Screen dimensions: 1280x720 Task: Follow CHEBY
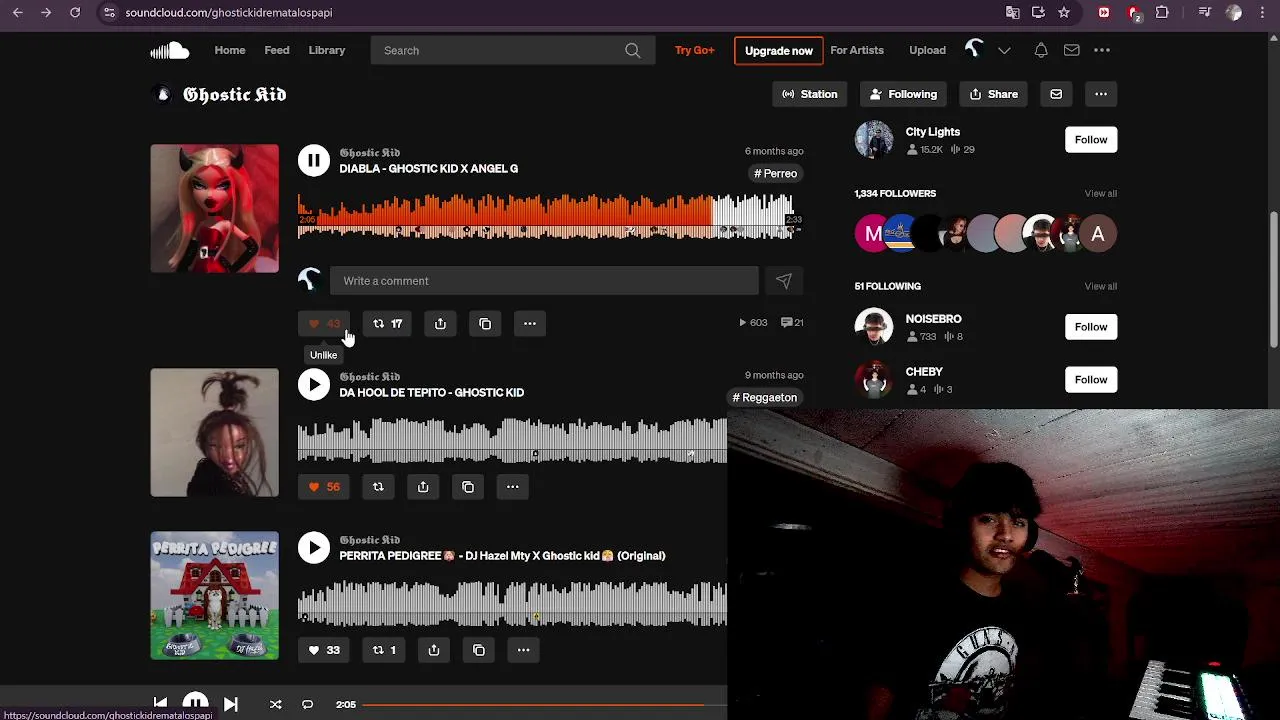pyautogui.click(x=1091, y=379)
